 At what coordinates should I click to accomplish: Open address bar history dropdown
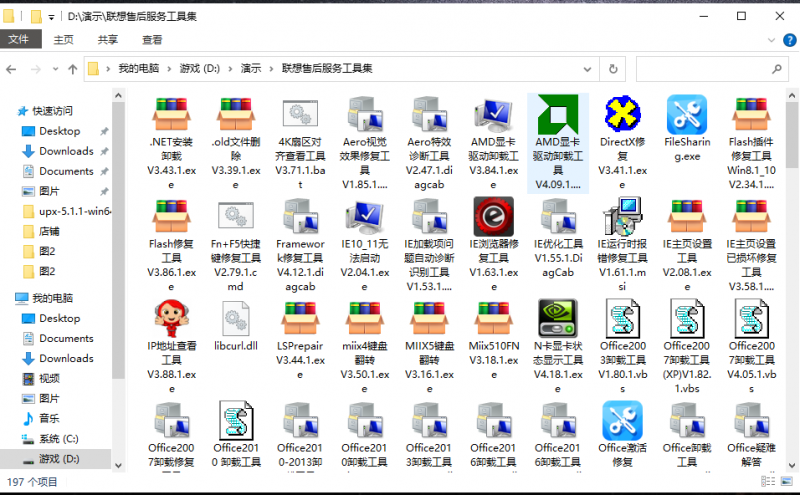[587, 69]
